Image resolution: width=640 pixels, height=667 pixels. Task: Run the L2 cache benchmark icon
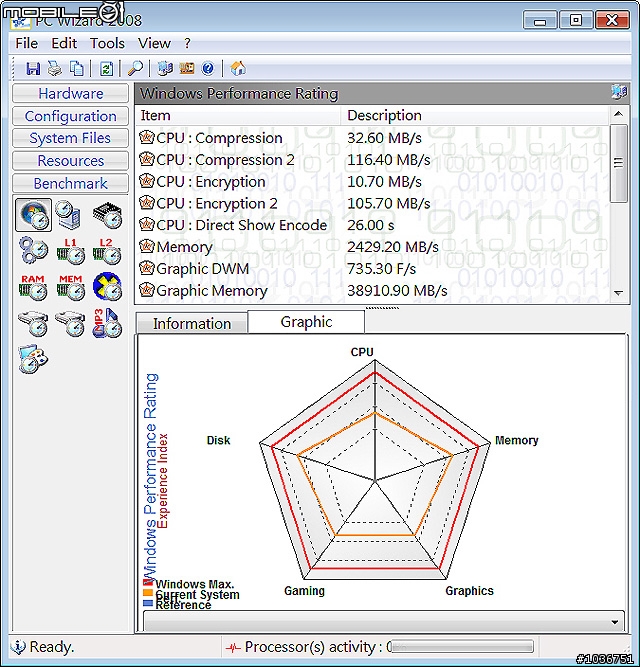pos(107,251)
